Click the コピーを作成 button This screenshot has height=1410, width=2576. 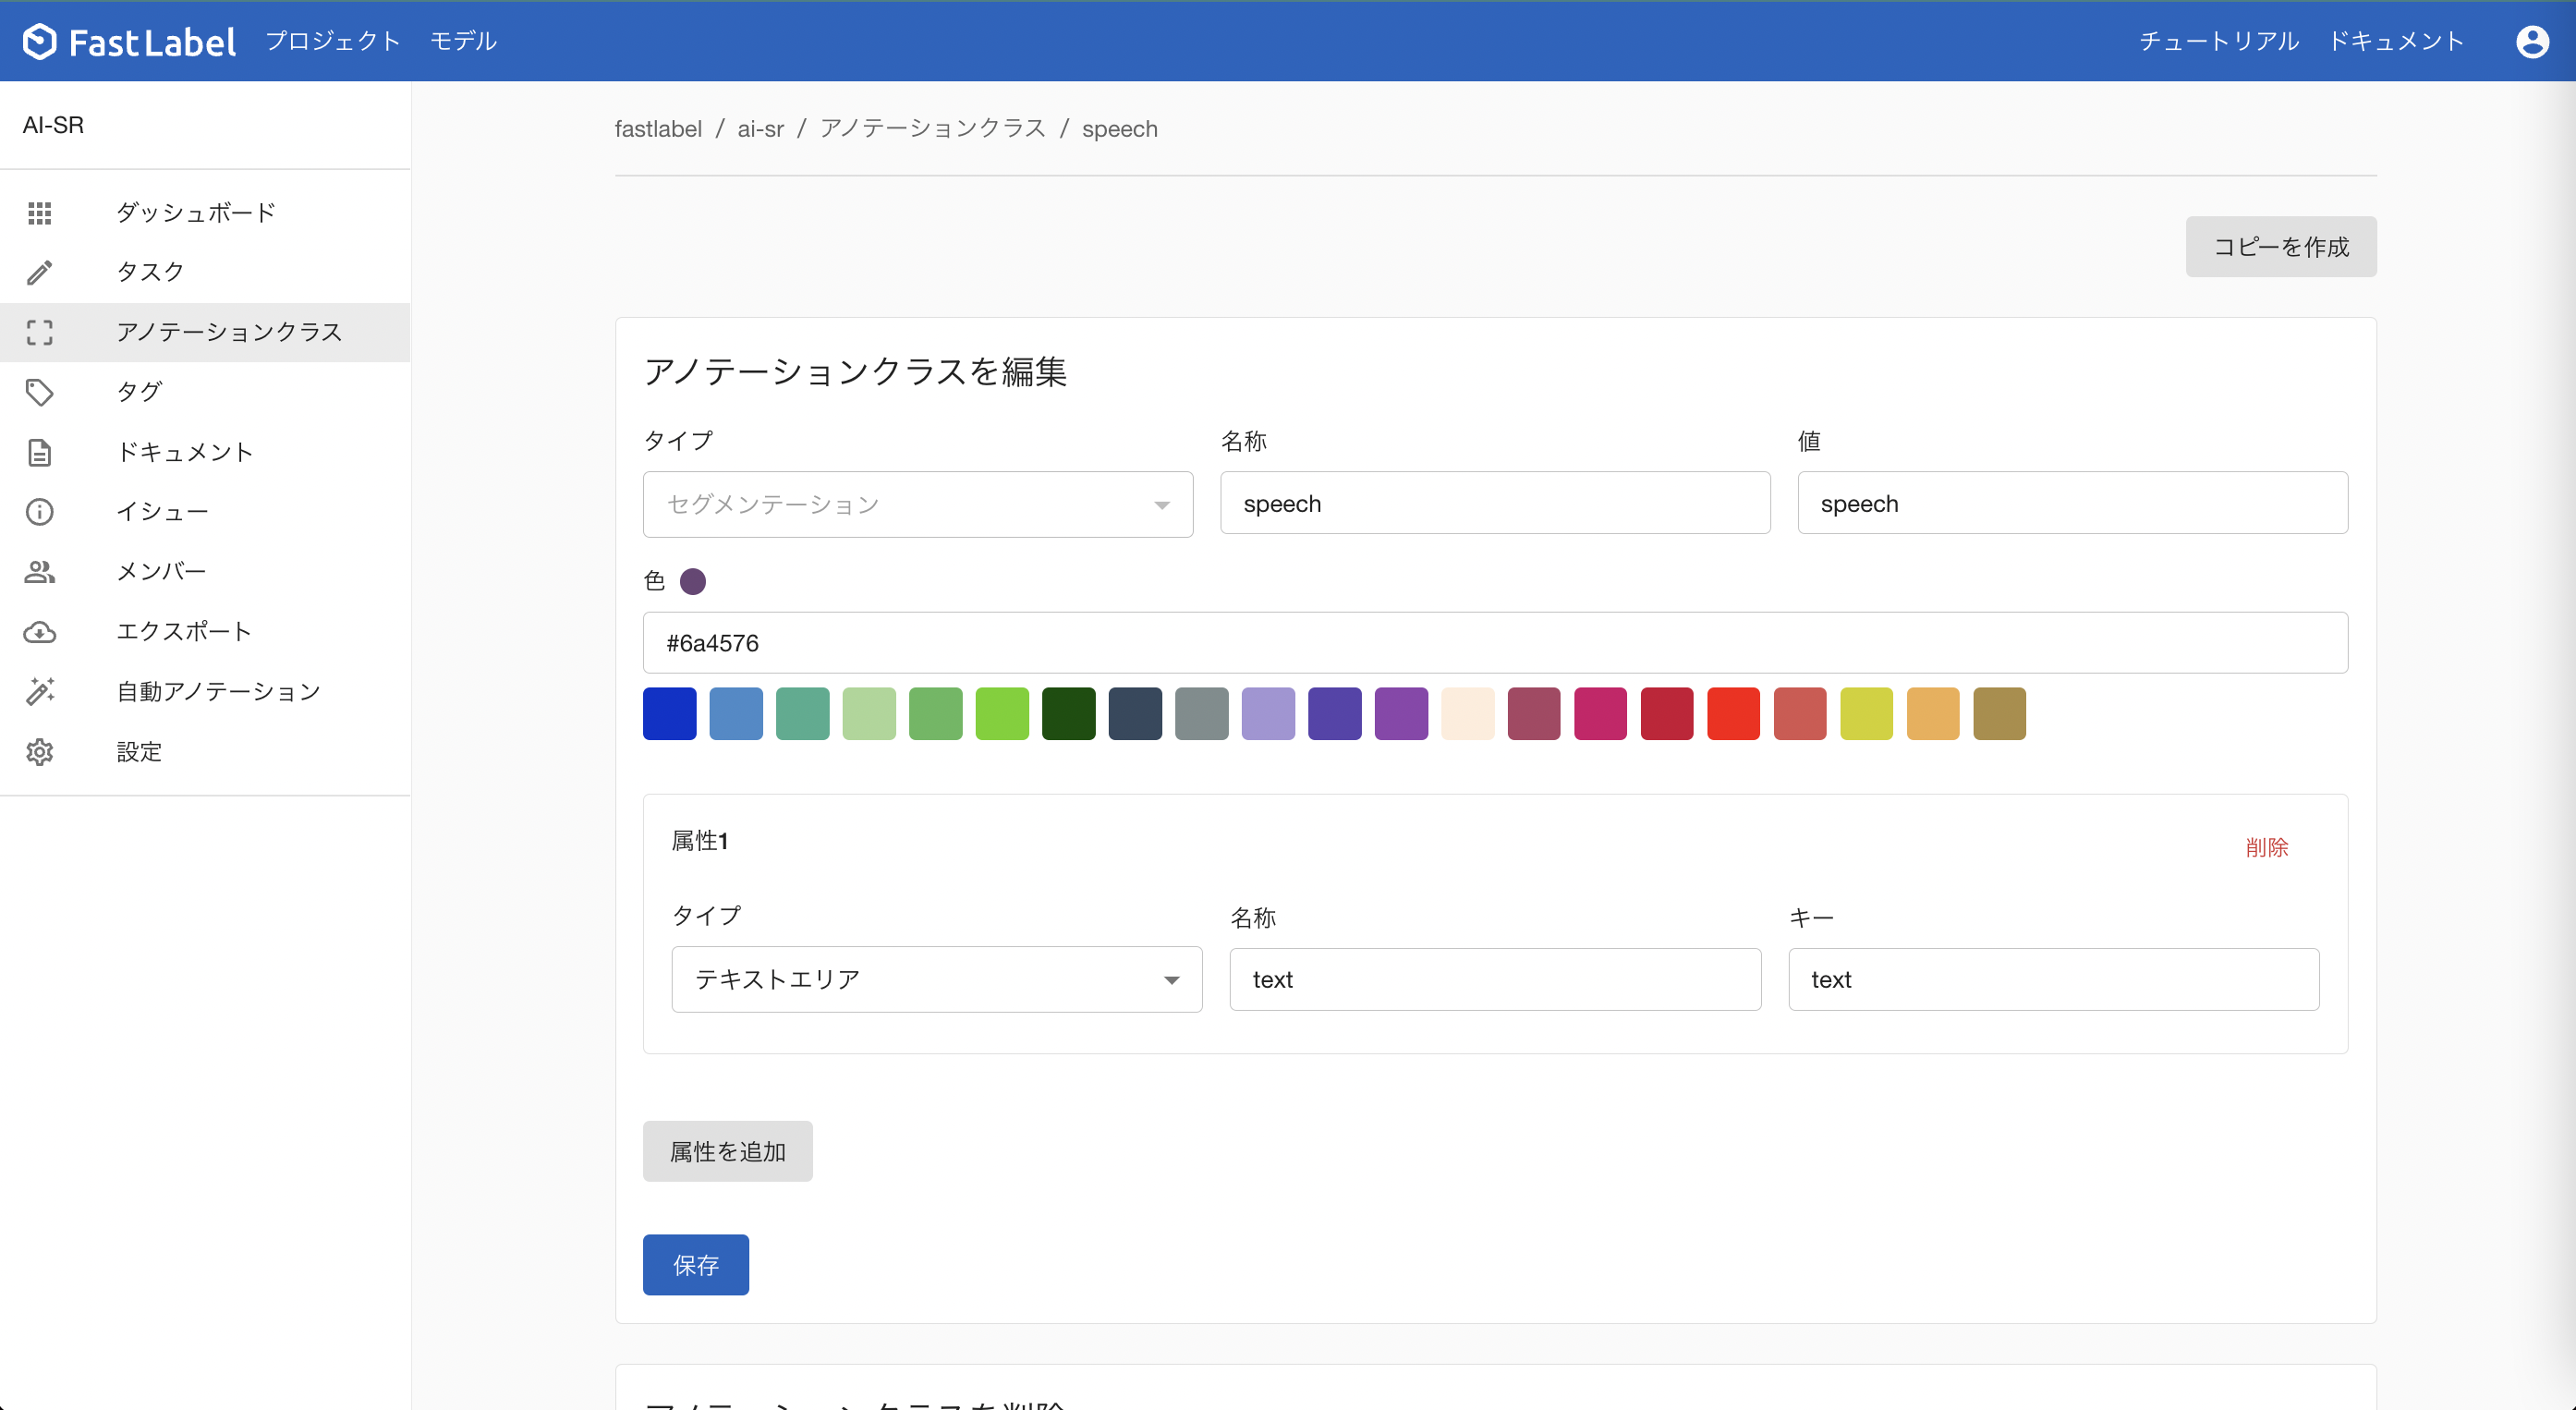pos(2280,247)
